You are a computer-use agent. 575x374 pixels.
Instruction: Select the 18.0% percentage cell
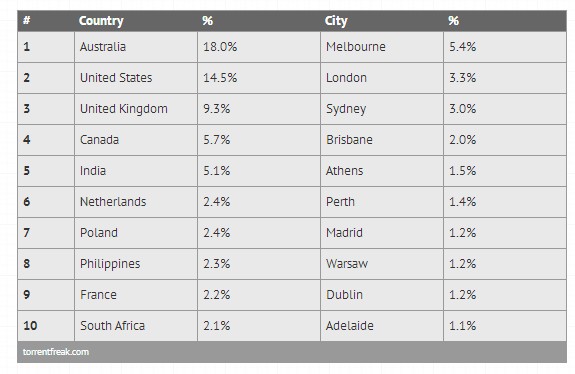(x=259, y=47)
